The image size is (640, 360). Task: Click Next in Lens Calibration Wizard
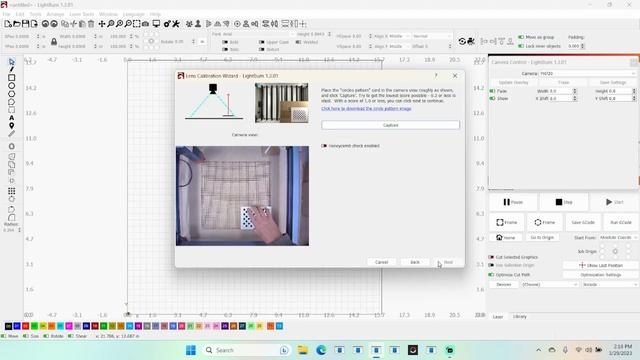tap(448, 262)
